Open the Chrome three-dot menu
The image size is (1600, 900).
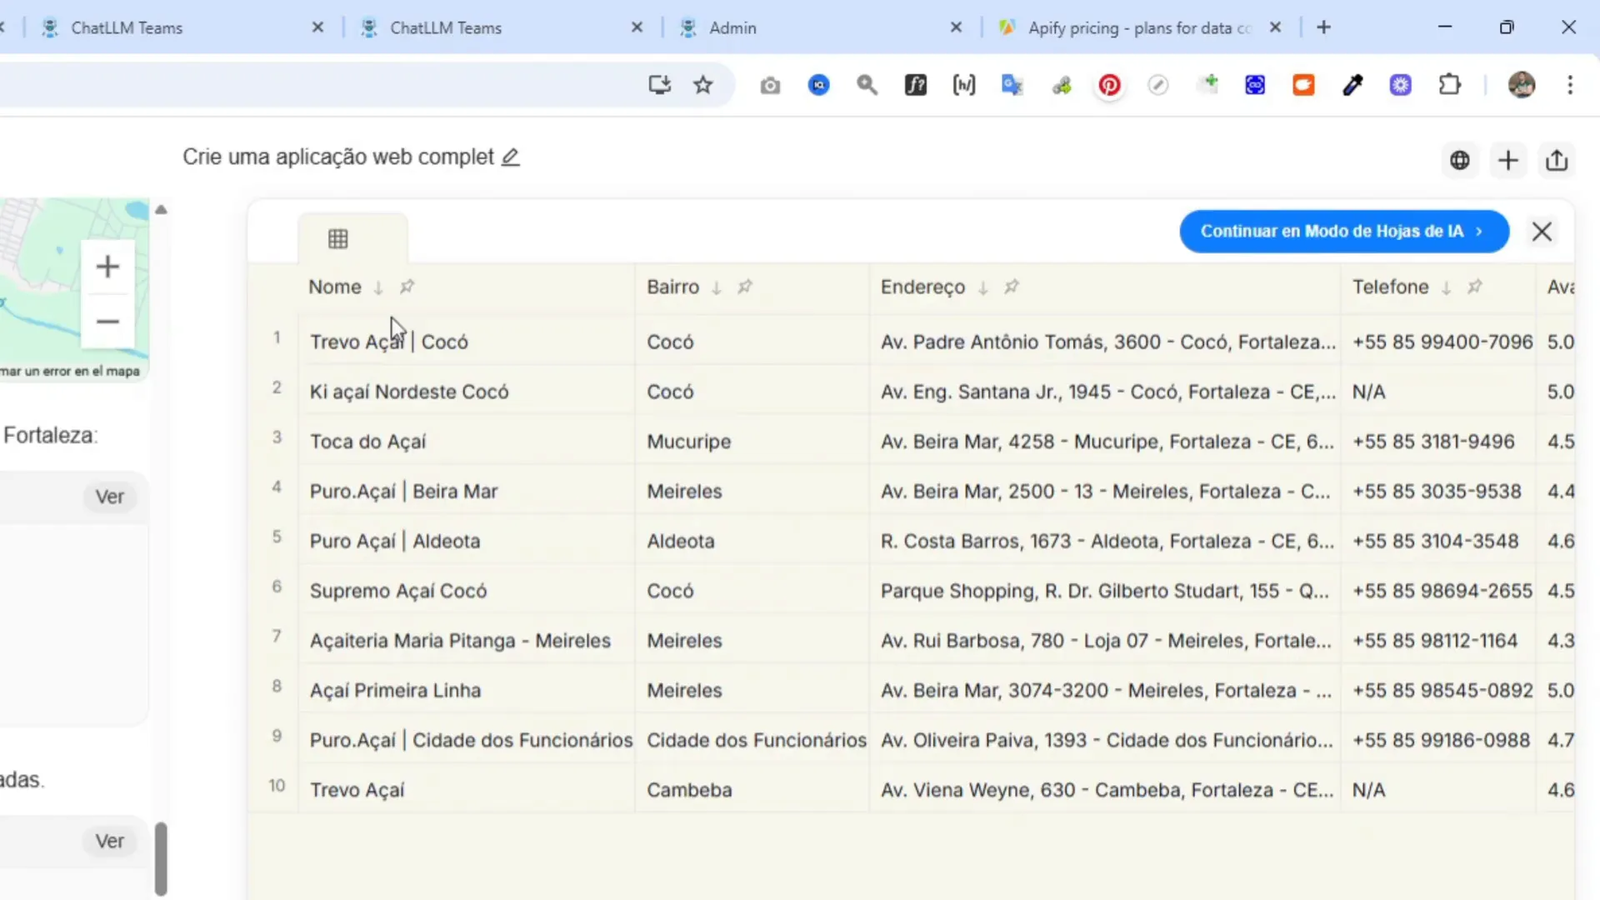click(x=1571, y=85)
